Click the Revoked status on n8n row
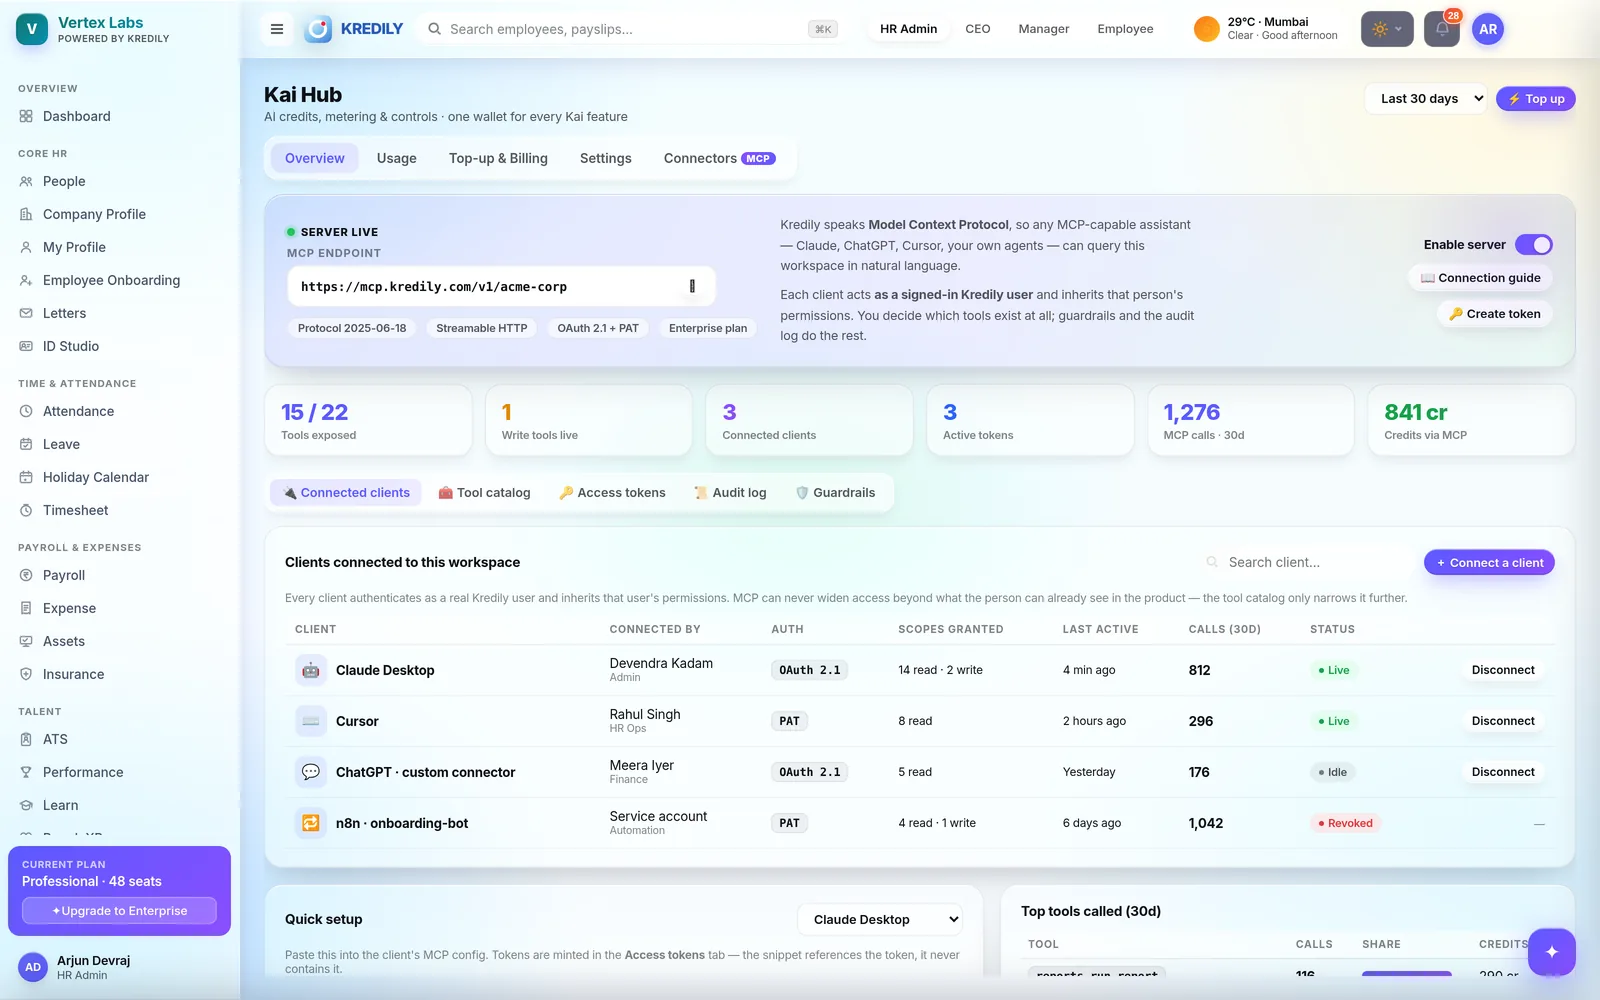The width and height of the screenshot is (1600, 1000). coord(1345,823)
